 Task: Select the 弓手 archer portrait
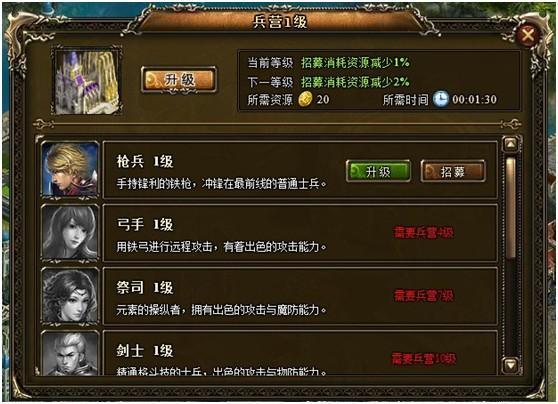click(x=70, y=232)
